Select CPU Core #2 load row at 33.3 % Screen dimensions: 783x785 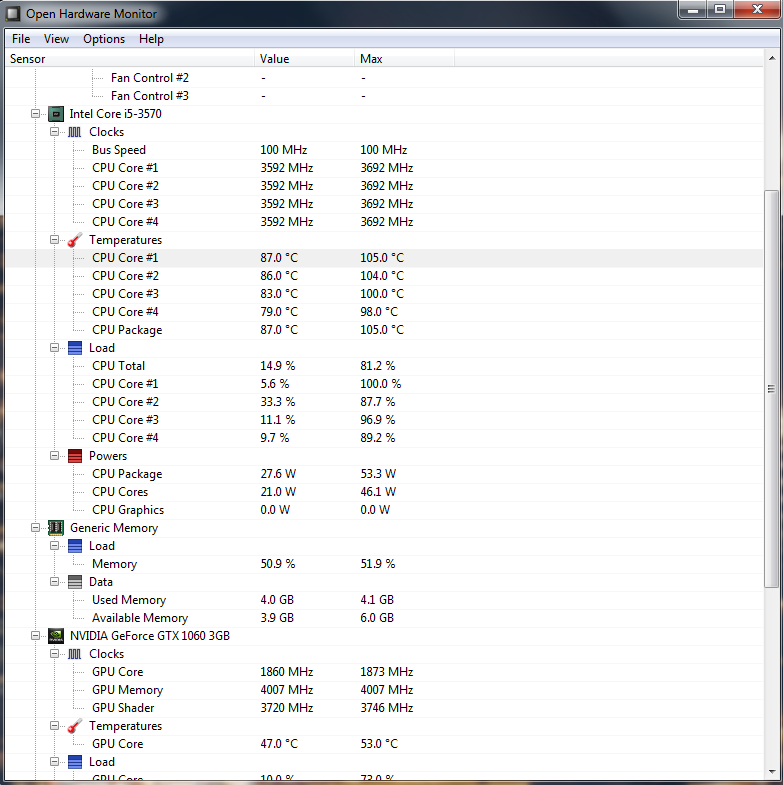coord(384,402)
